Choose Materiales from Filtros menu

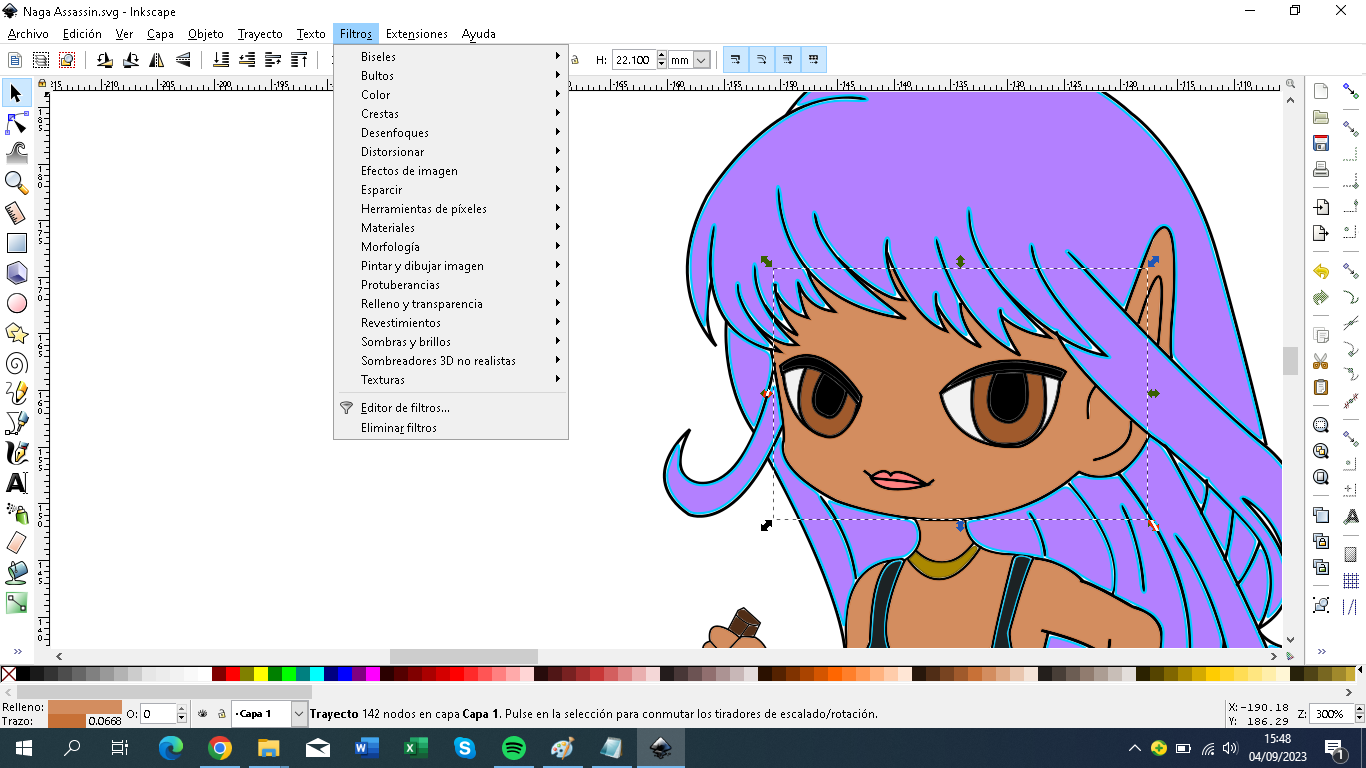(x=451, y=228)
